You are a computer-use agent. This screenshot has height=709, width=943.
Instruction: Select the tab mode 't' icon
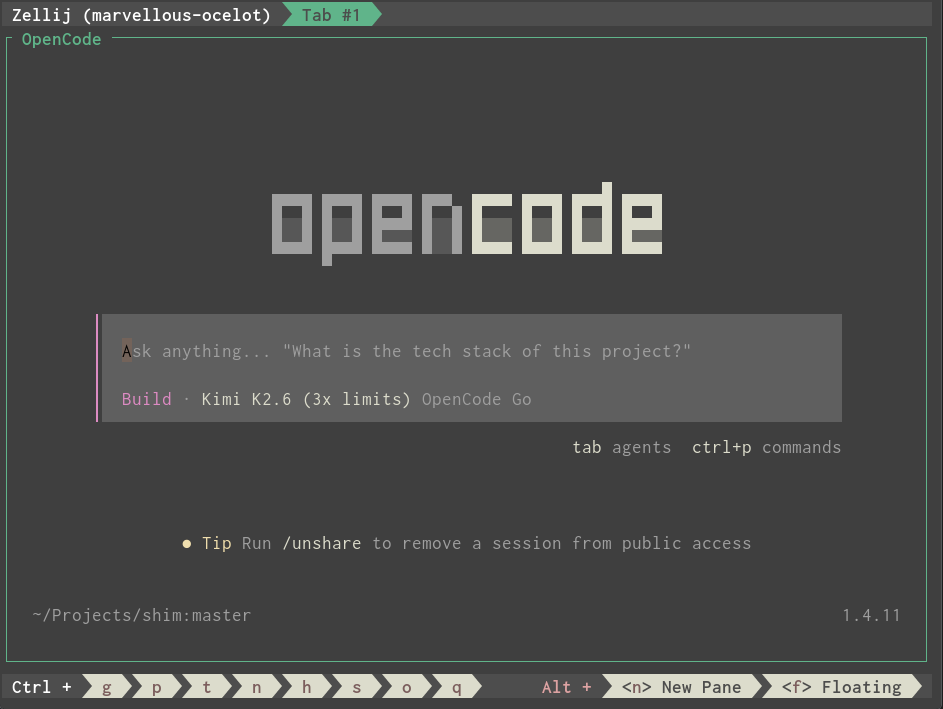pyautogui.click(x=206, y=687)
